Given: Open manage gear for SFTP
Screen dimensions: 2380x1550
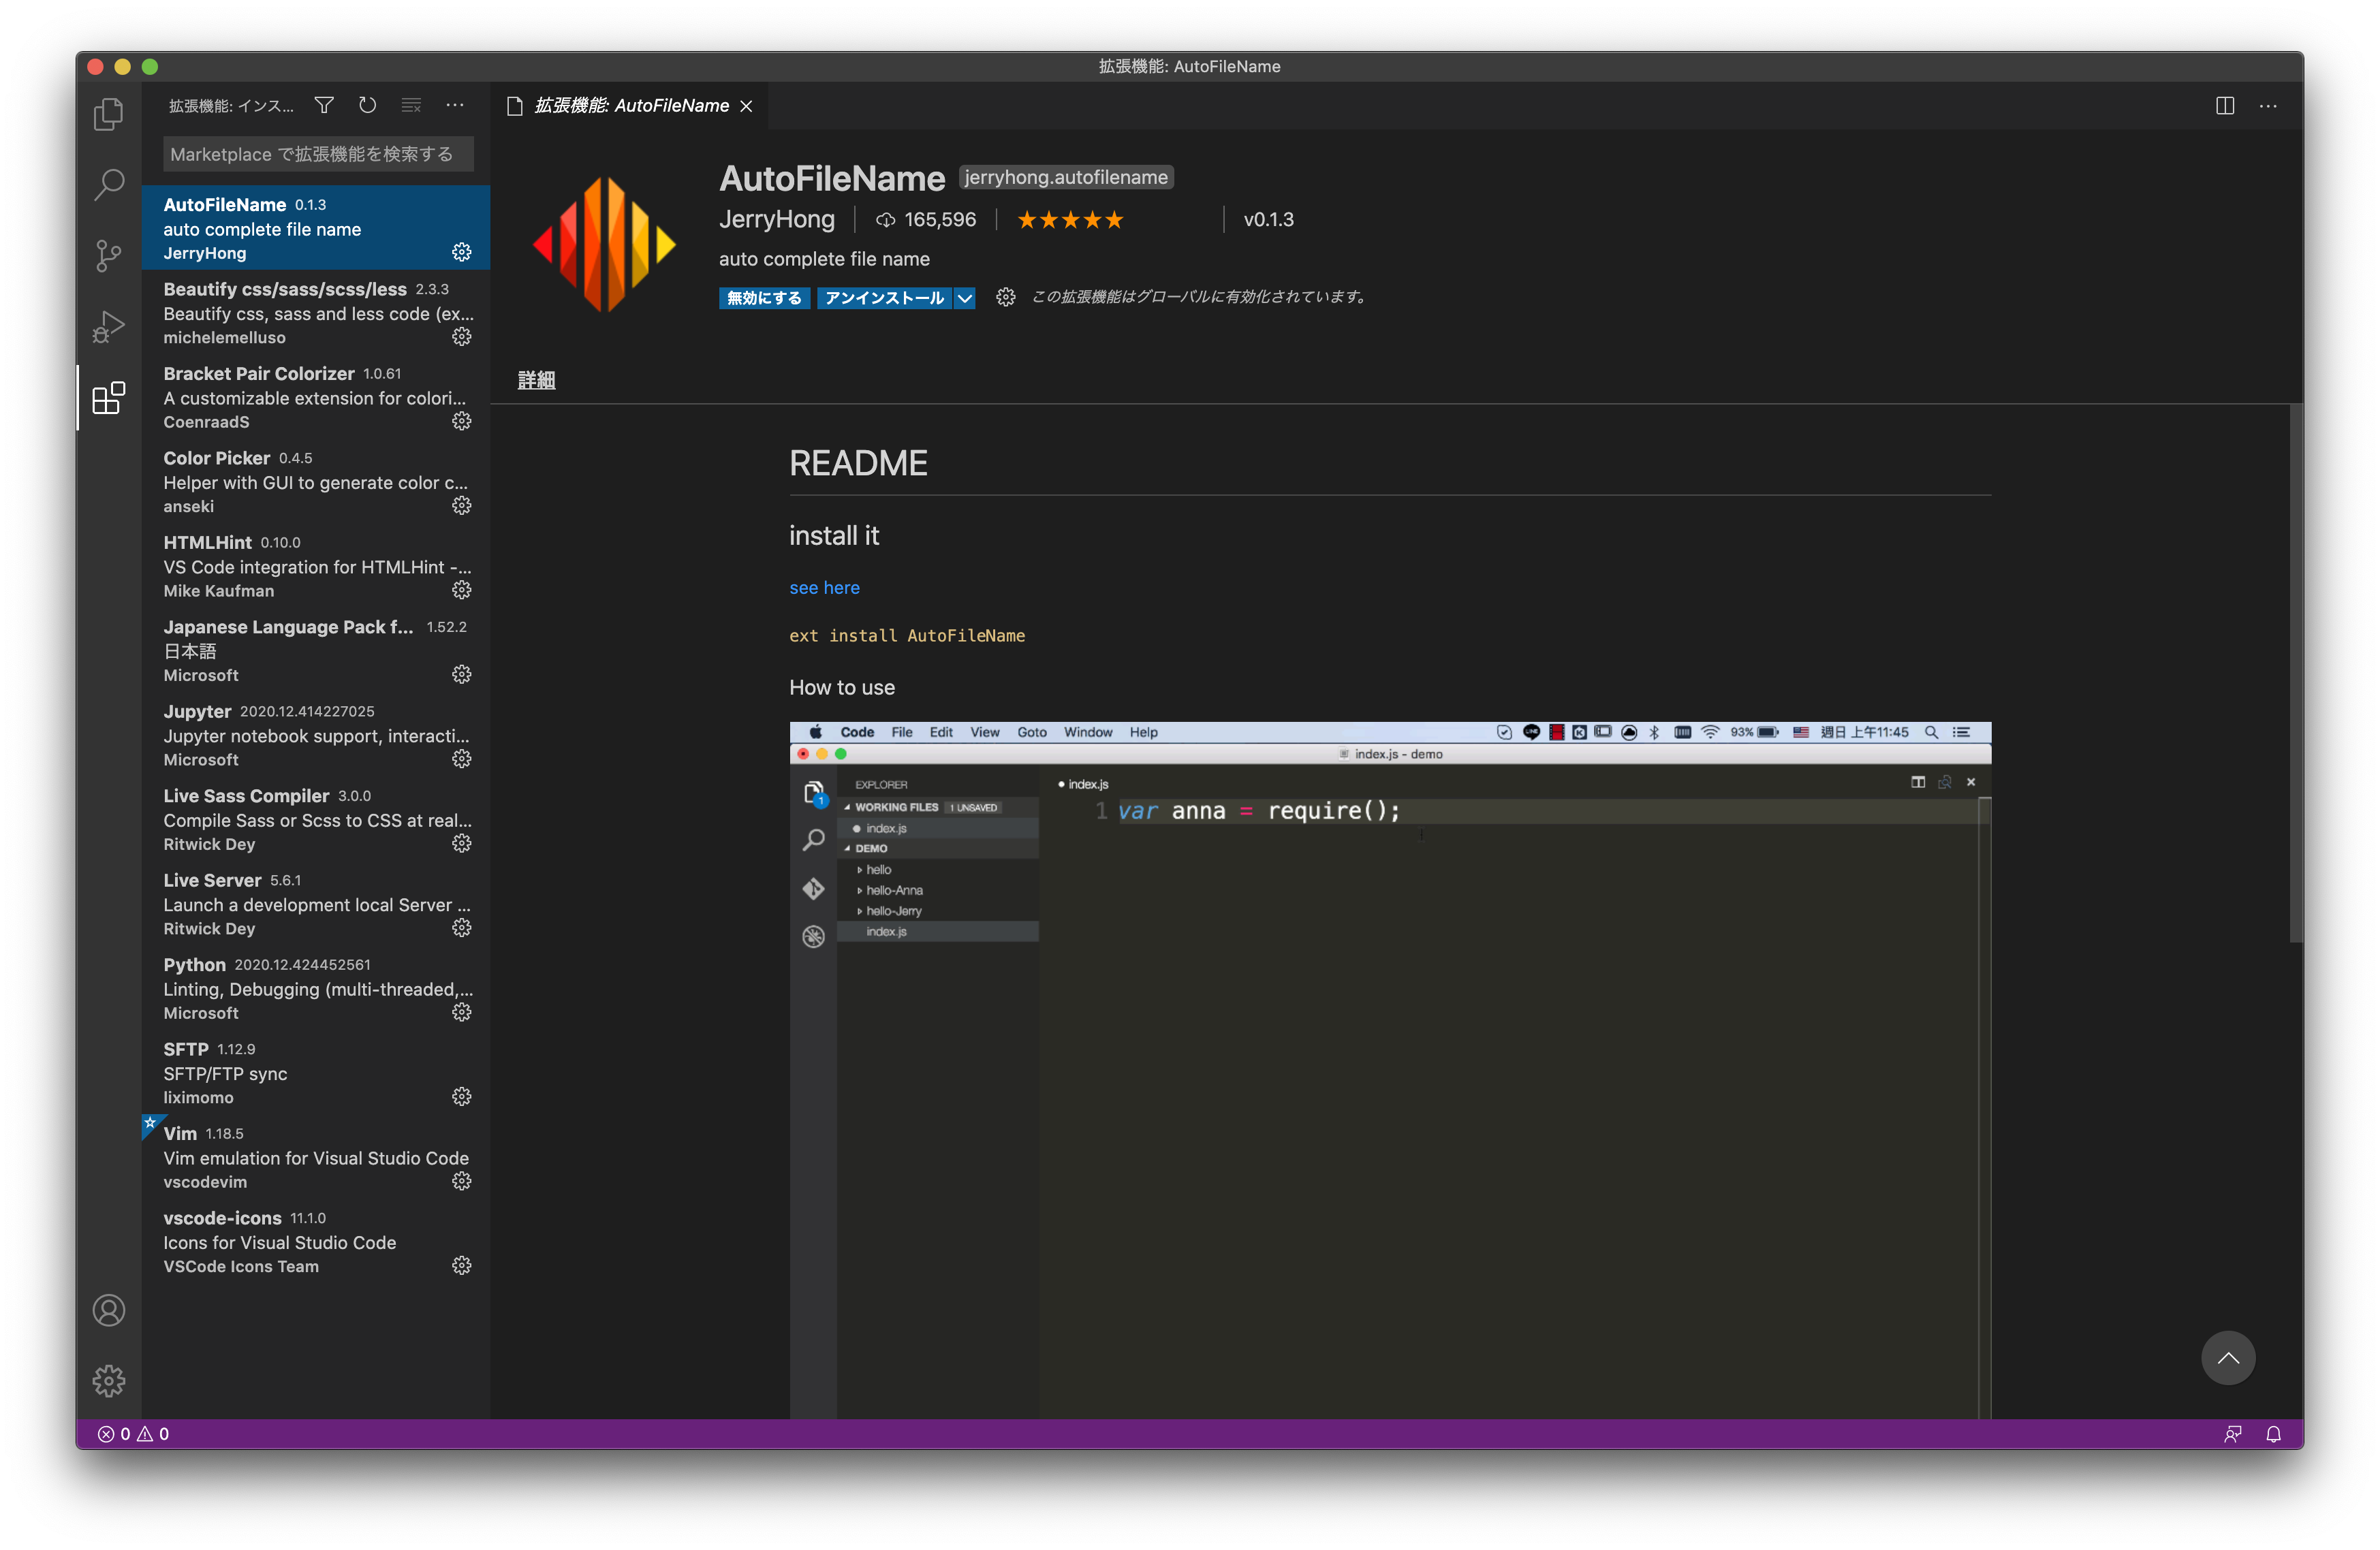Looking at the screenshot, I should pos(462,1097).
